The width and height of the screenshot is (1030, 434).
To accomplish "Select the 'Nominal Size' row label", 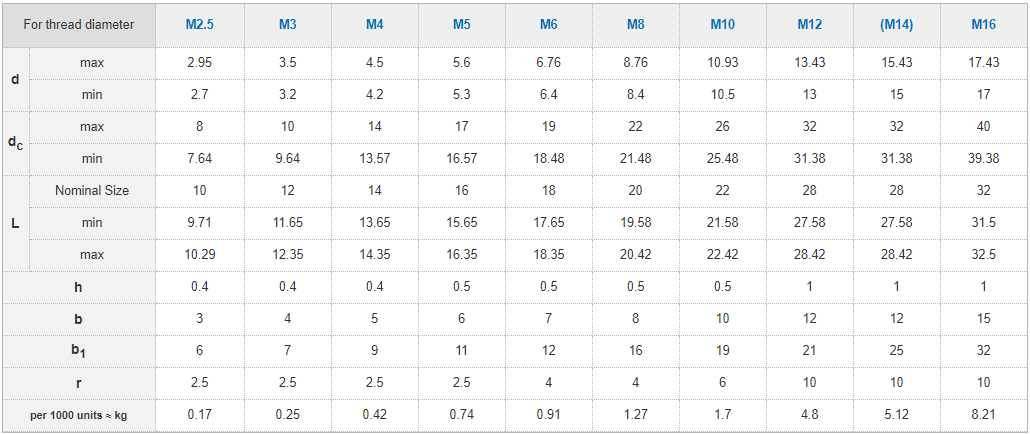I will (x=92, y=191).
